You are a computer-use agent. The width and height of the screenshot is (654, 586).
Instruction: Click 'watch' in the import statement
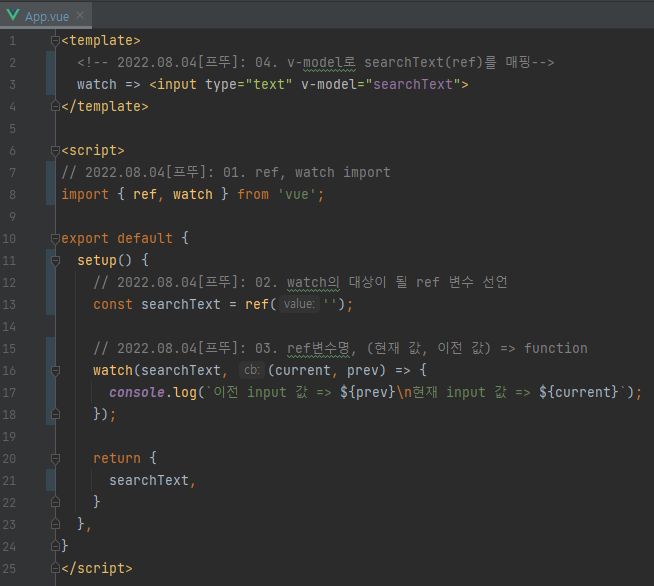pos(193,194)
